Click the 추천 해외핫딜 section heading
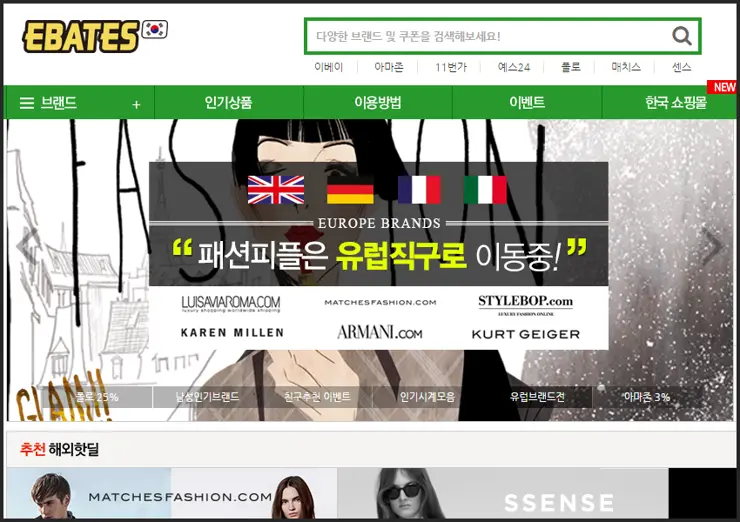740x522 pixels. click(x=59, y=449)
